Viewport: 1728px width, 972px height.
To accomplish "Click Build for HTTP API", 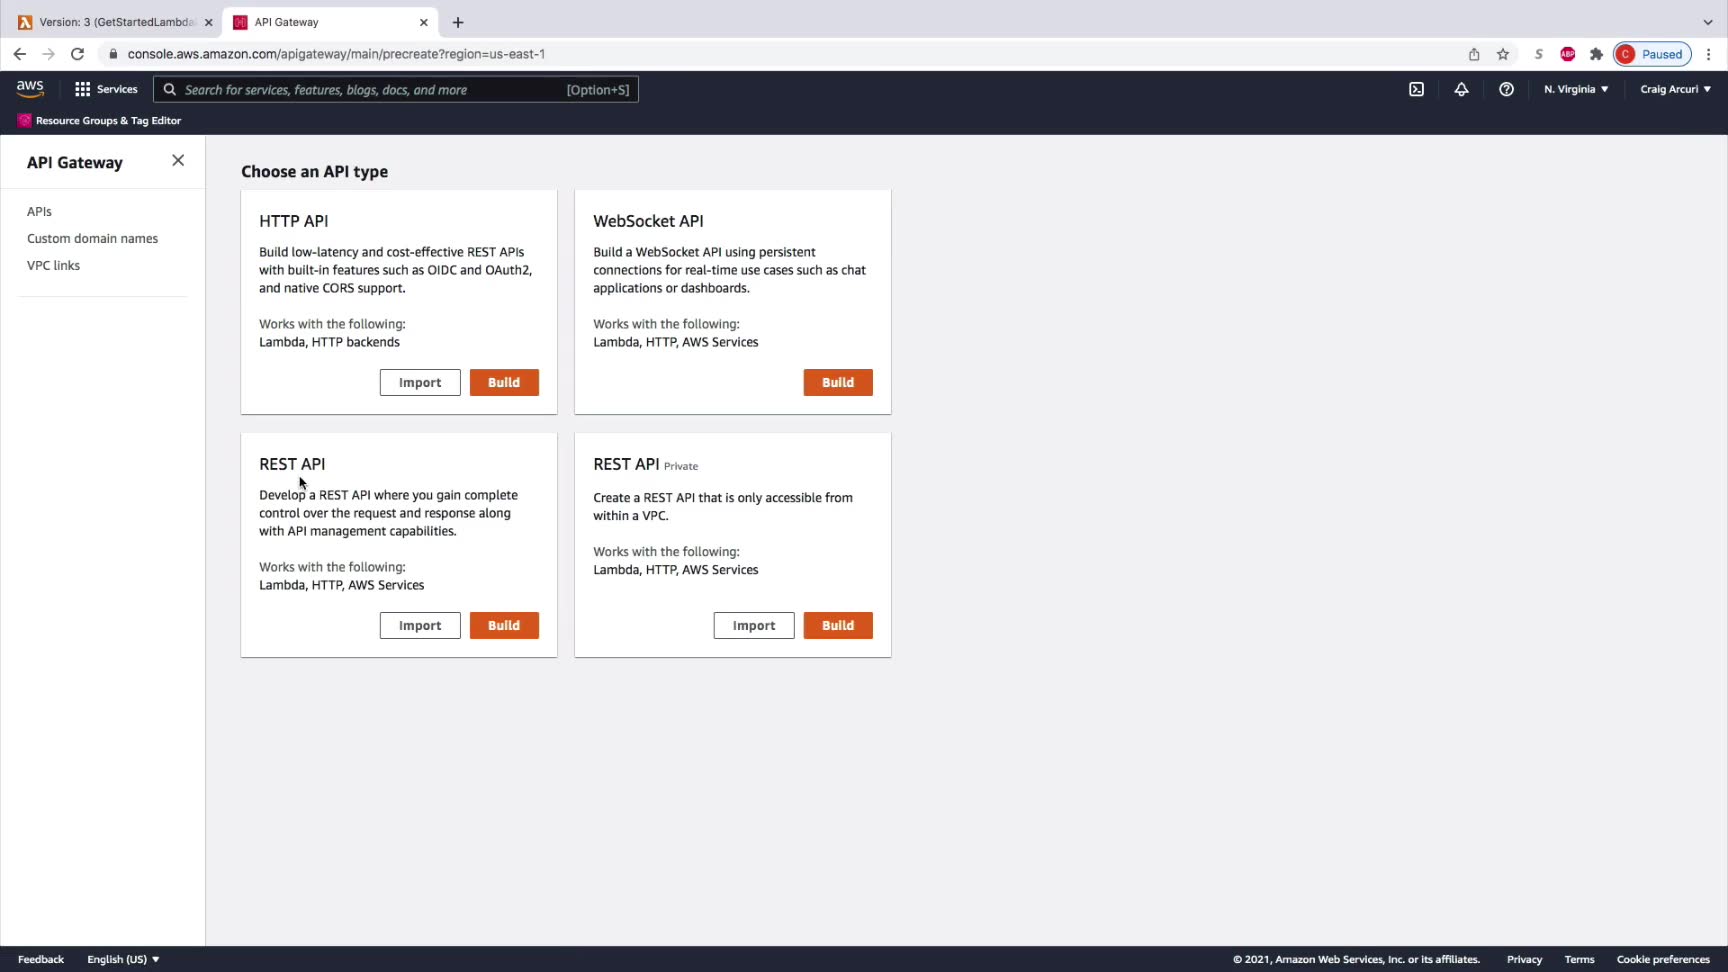I will point(504,382).
